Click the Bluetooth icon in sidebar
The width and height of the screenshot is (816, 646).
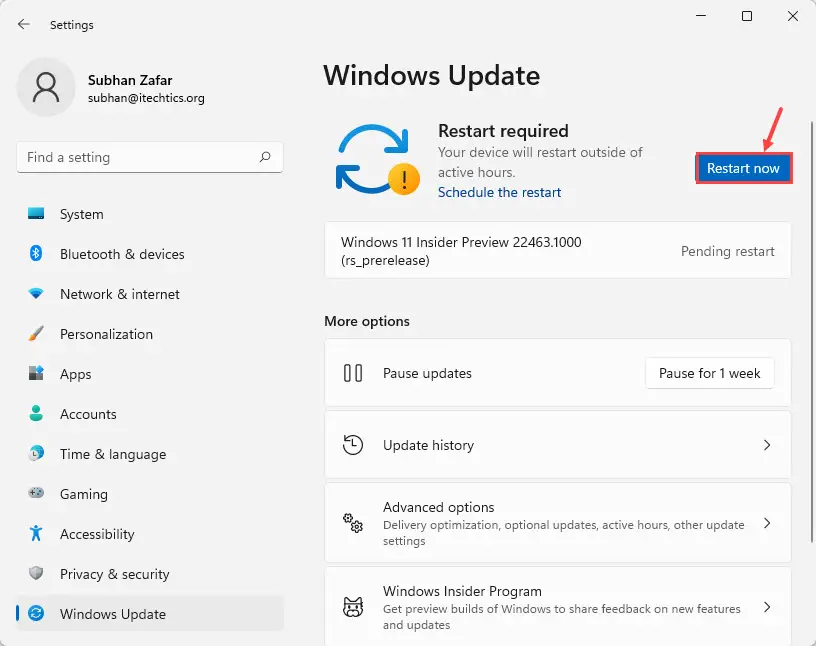[36, 254]
